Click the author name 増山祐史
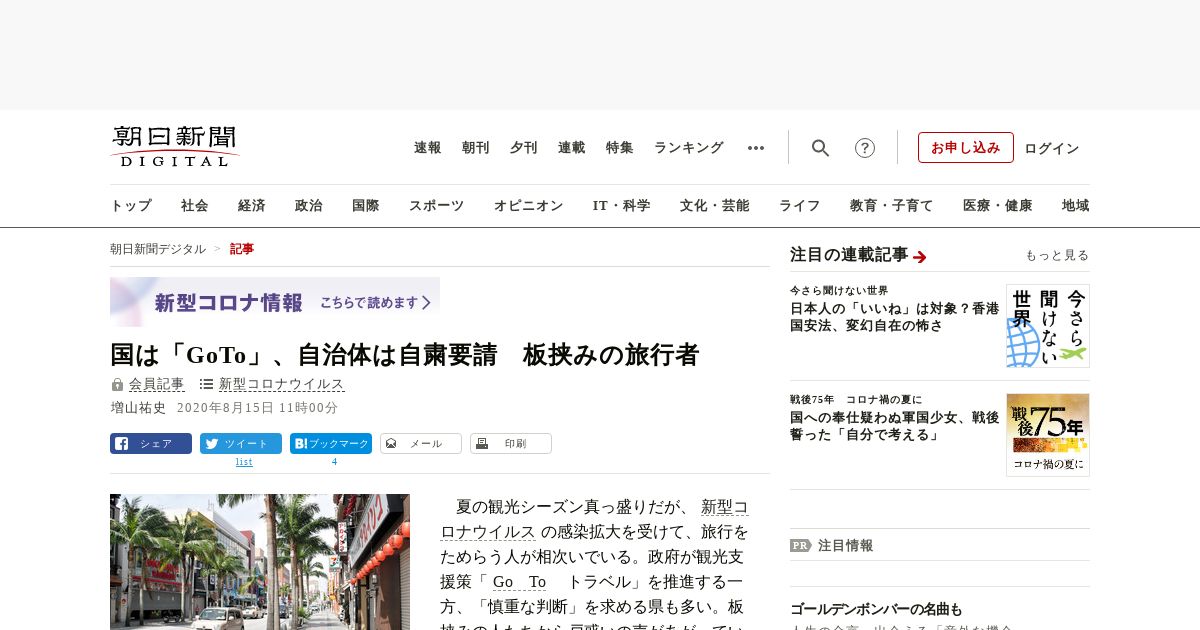Viewport: 1200px width, 630px height. coord(138,408)
